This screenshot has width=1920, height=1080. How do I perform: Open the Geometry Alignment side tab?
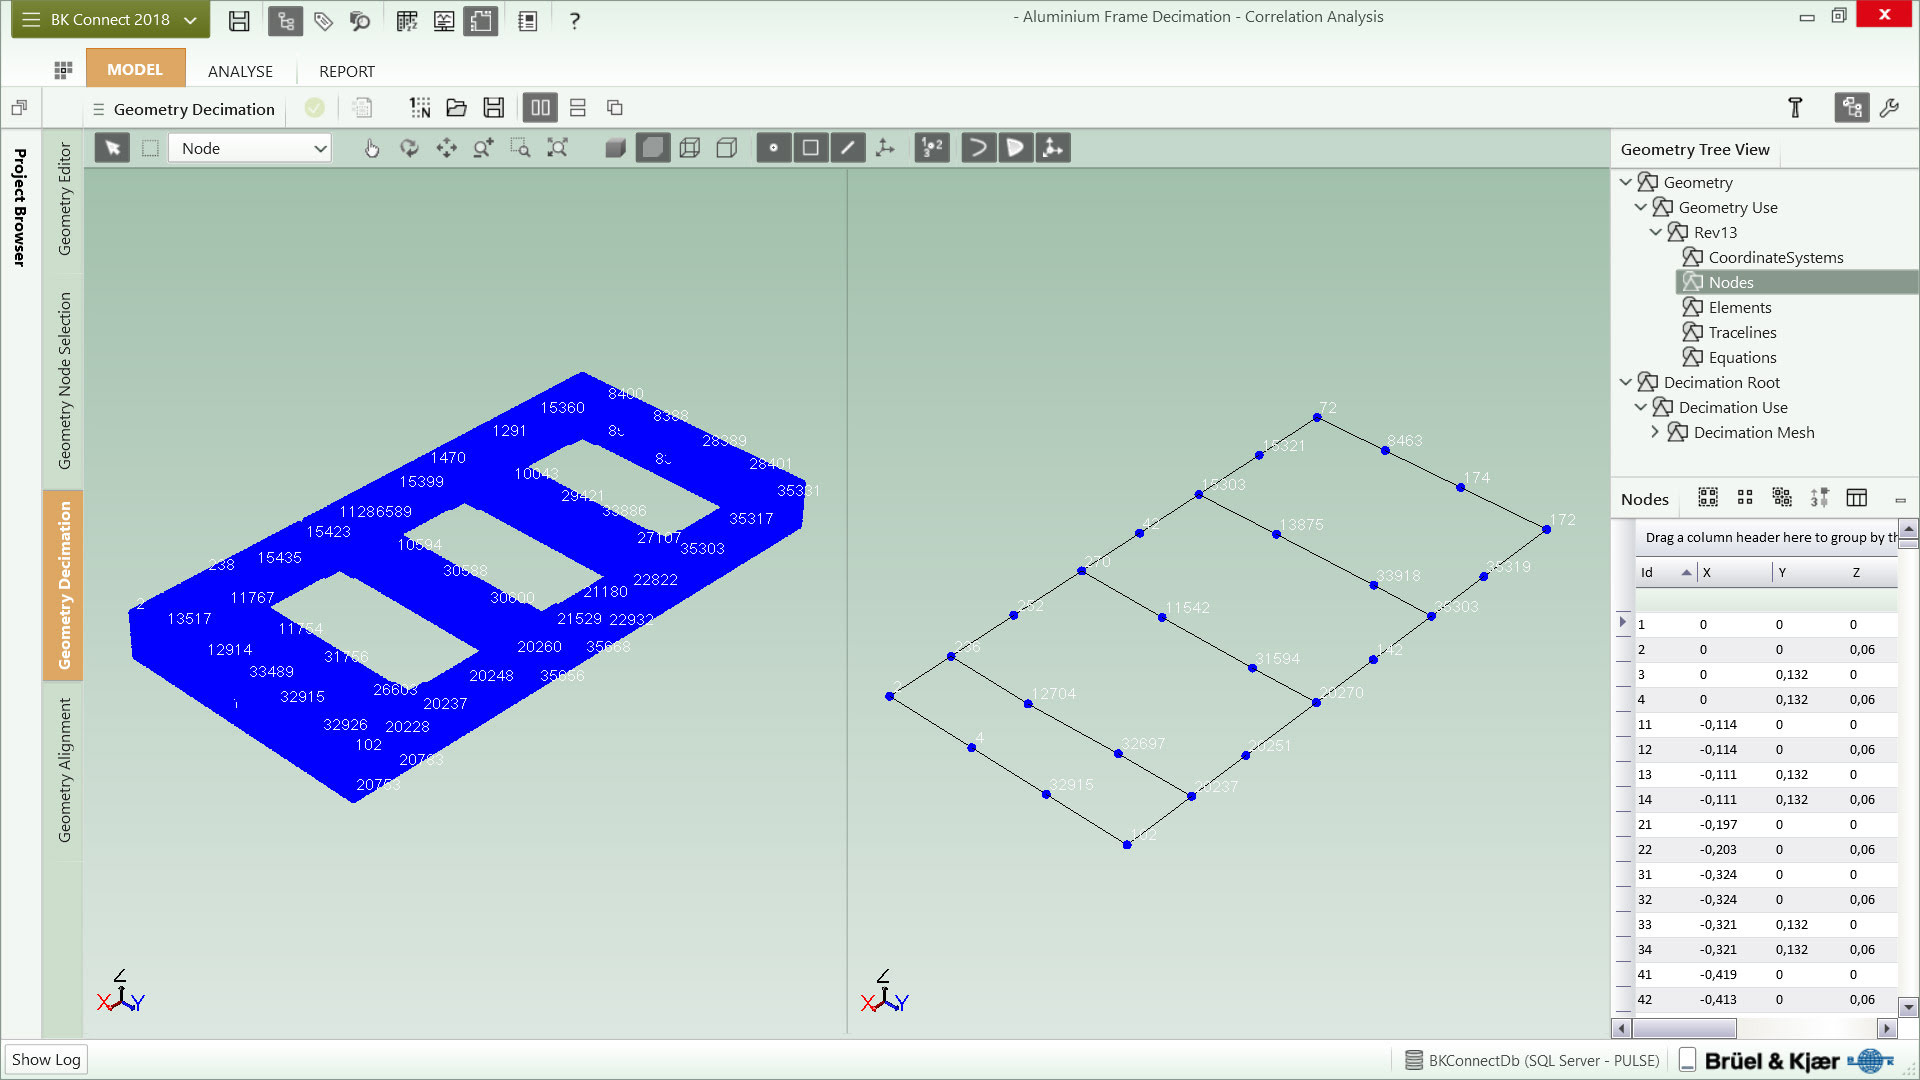tap(65, 770)
